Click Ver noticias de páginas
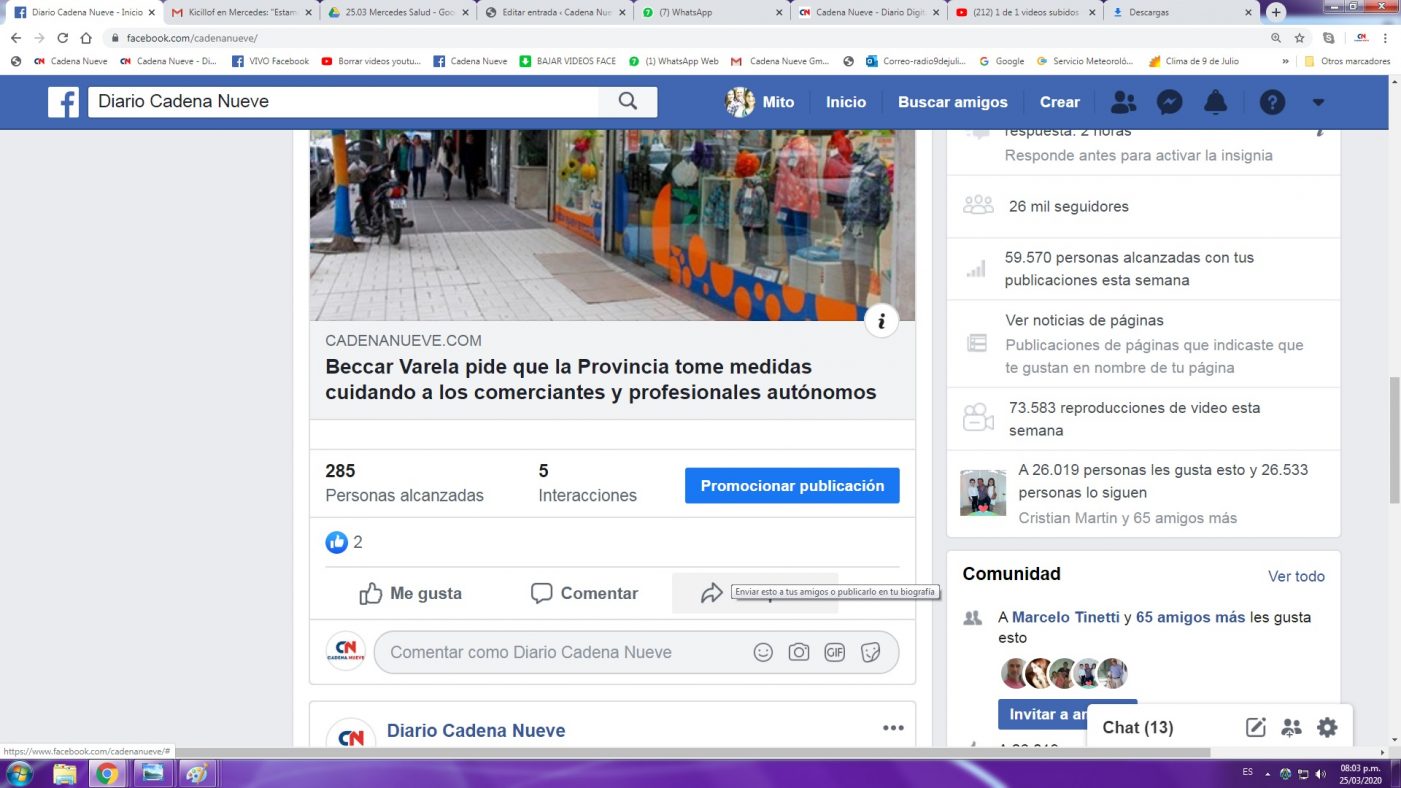1401x788 pixels. click(x=1085, y=320)
